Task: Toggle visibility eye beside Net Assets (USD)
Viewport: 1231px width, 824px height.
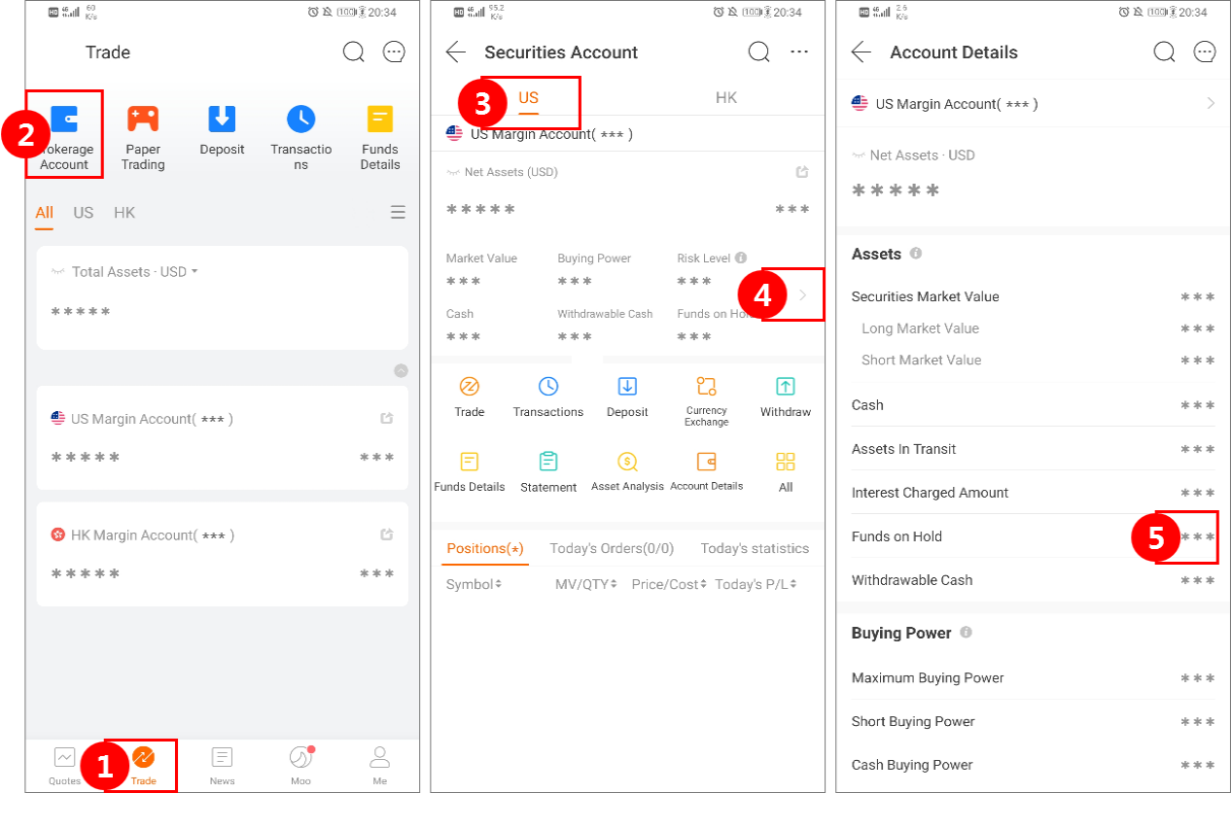Action: [453, 173]
